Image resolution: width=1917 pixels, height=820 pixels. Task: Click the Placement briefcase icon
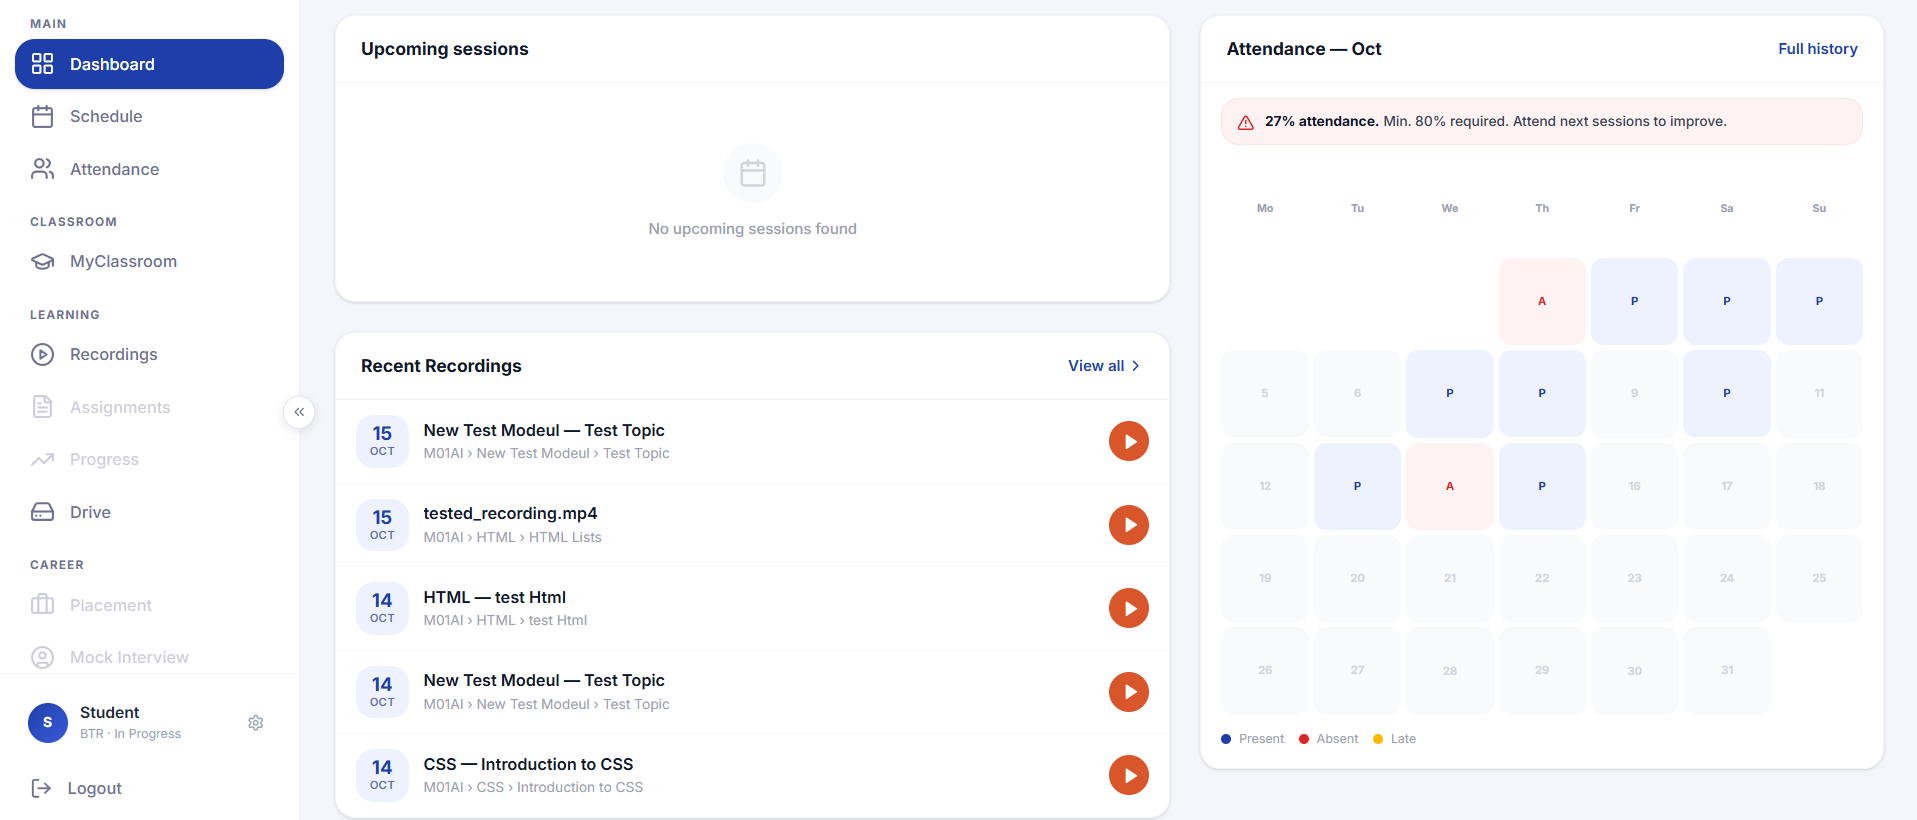tap(42, 605)
